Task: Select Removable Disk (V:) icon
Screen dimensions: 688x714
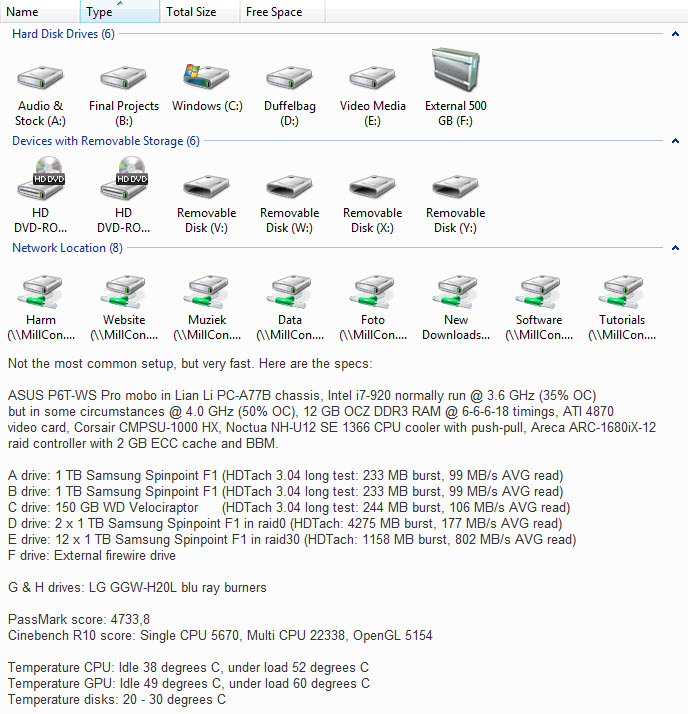Action: coord(206,187)
